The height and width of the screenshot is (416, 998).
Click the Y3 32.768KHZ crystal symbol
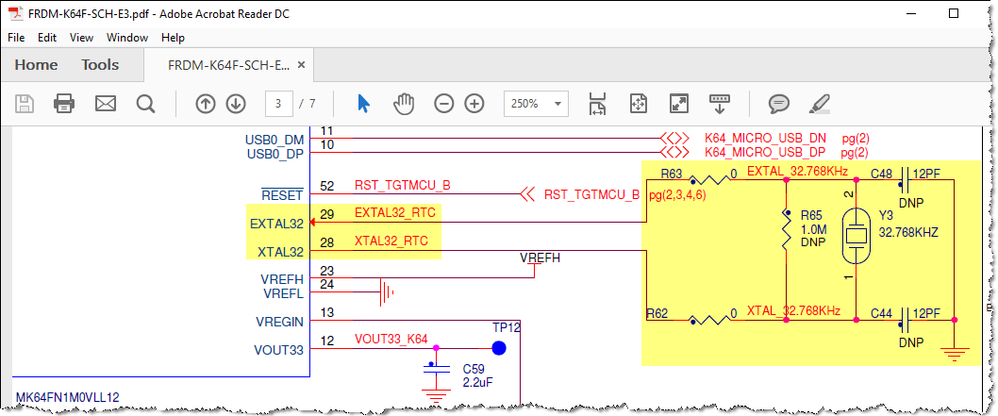[x=857, y=235]
